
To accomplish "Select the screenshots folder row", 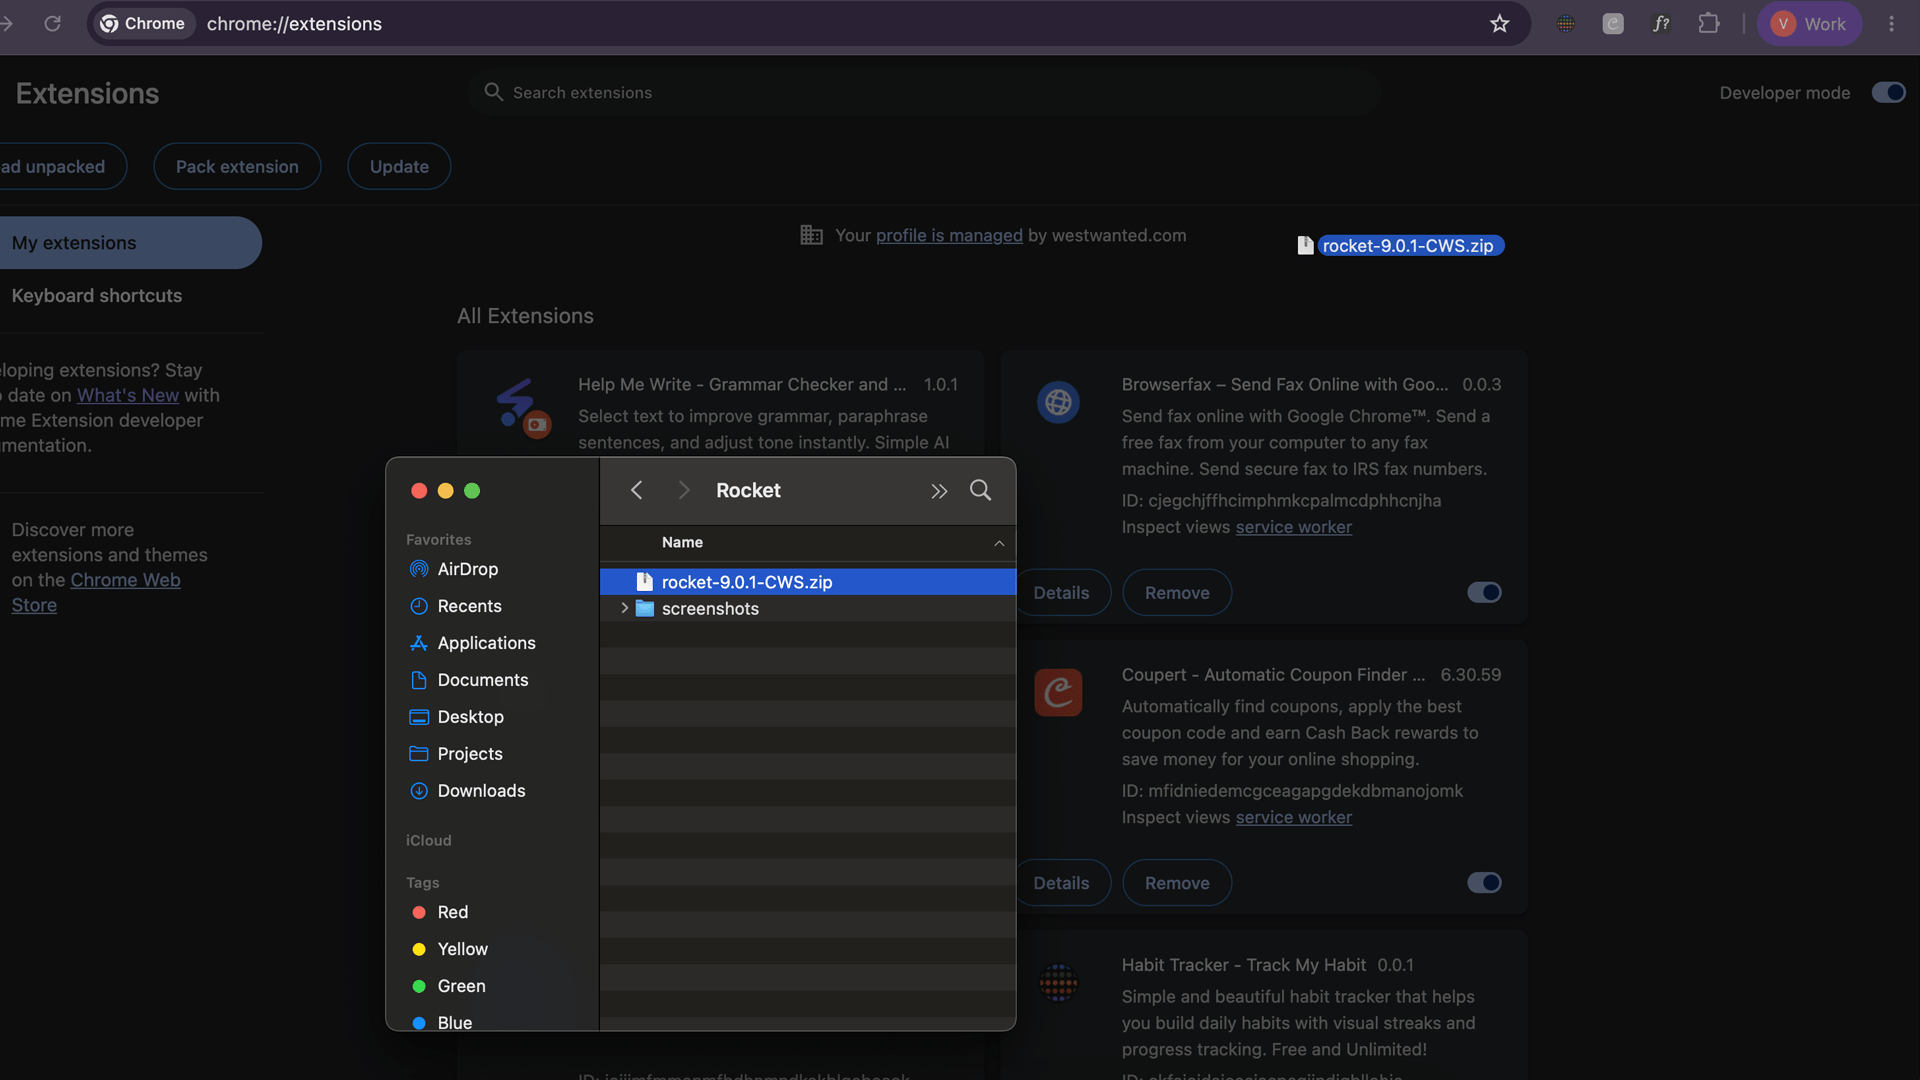I will pos(808,609).
